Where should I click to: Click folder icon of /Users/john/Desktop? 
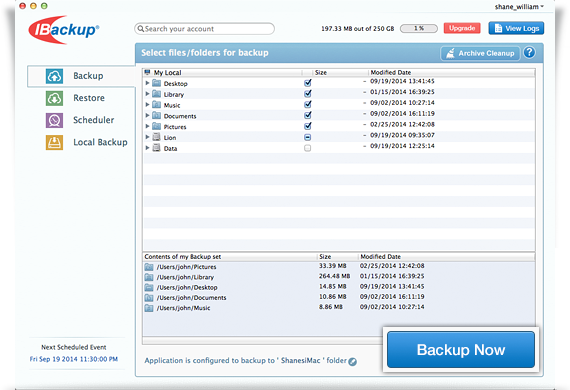click(149, 288)
